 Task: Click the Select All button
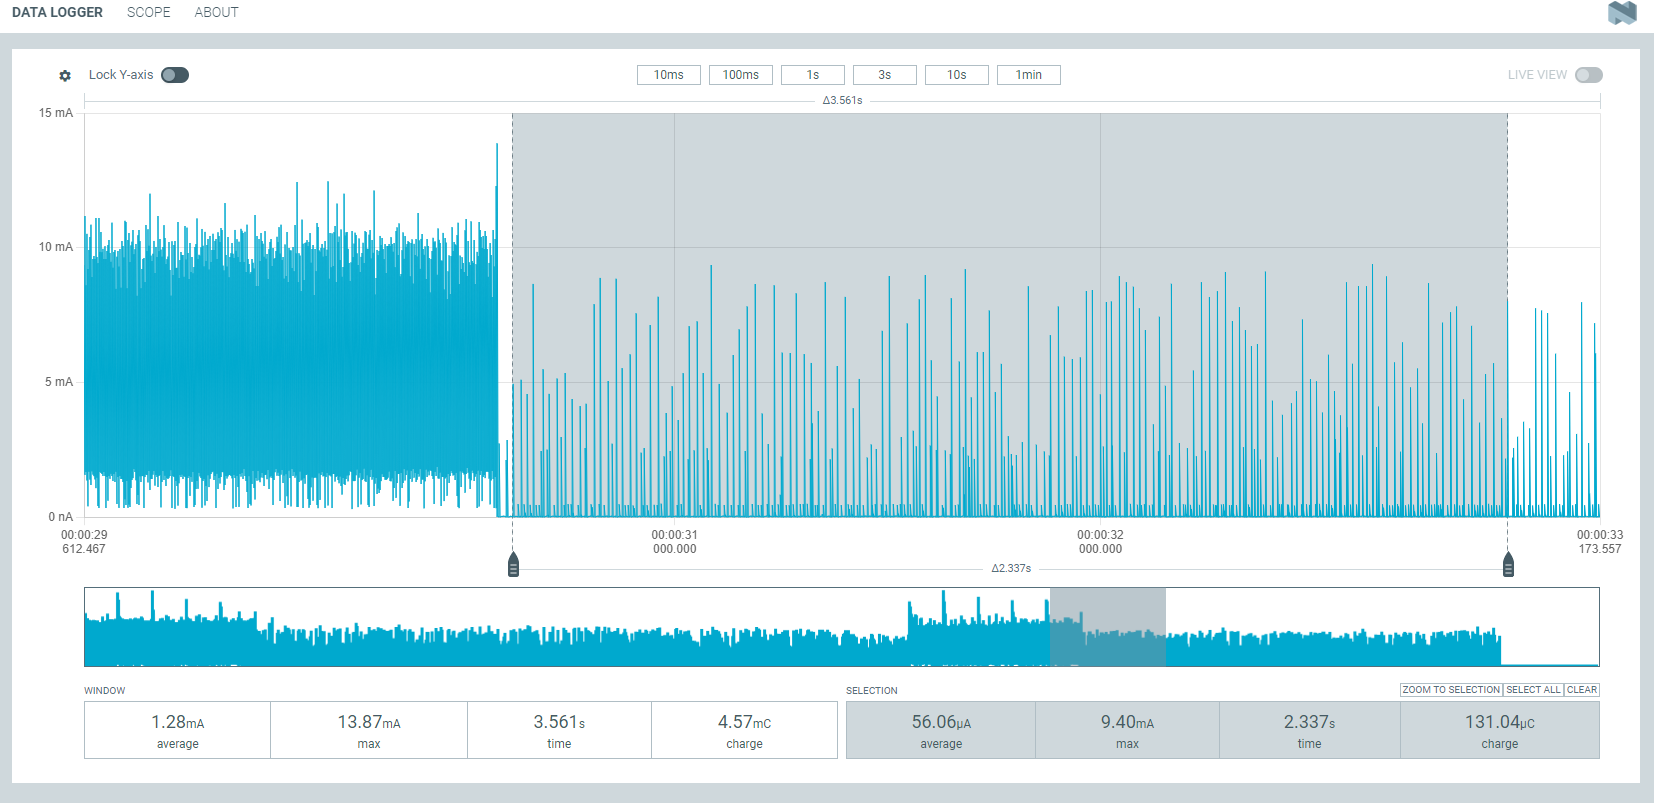(1533, 690)
